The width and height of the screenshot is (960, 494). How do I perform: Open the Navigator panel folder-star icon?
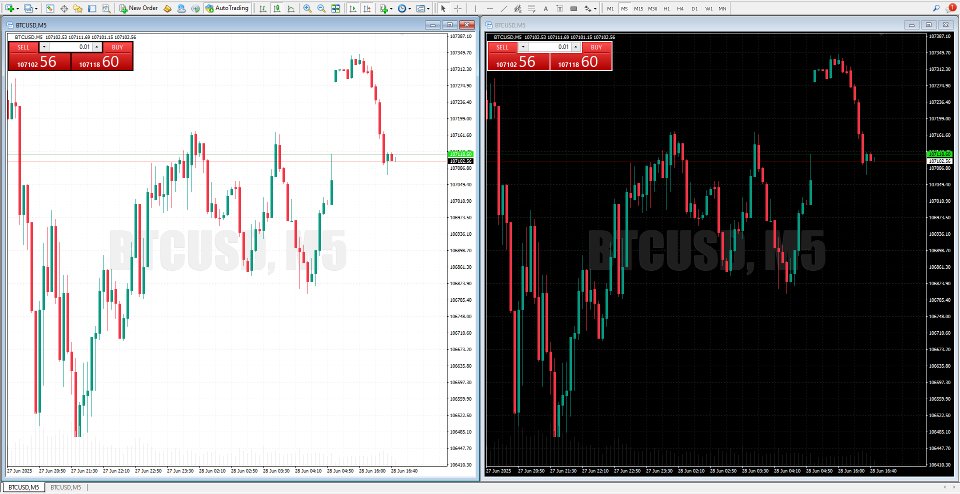click(x=78, y=9)
